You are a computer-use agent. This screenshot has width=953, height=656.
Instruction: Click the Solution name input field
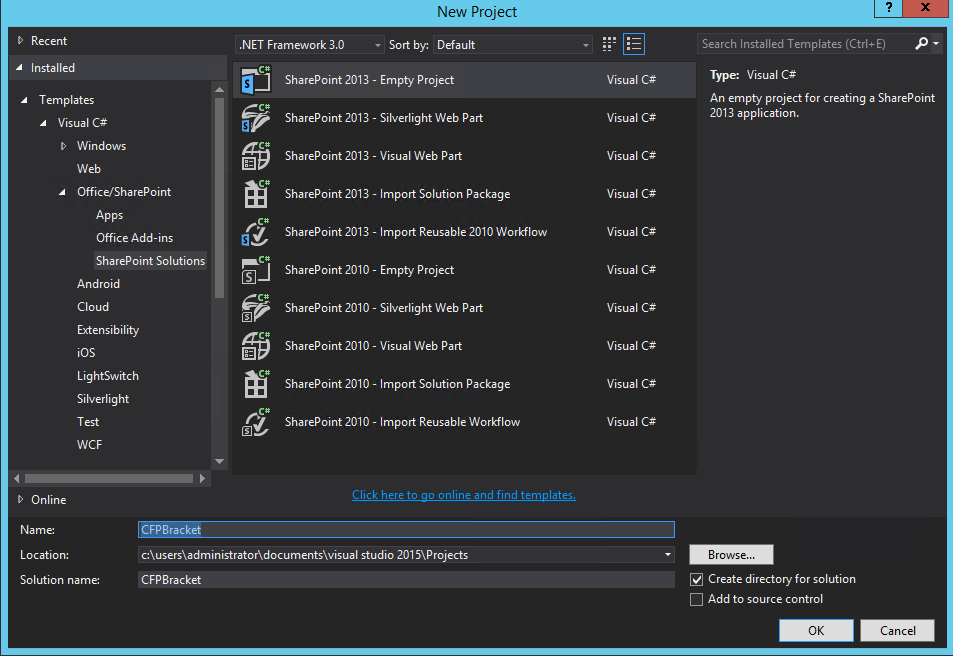[406, 580]
